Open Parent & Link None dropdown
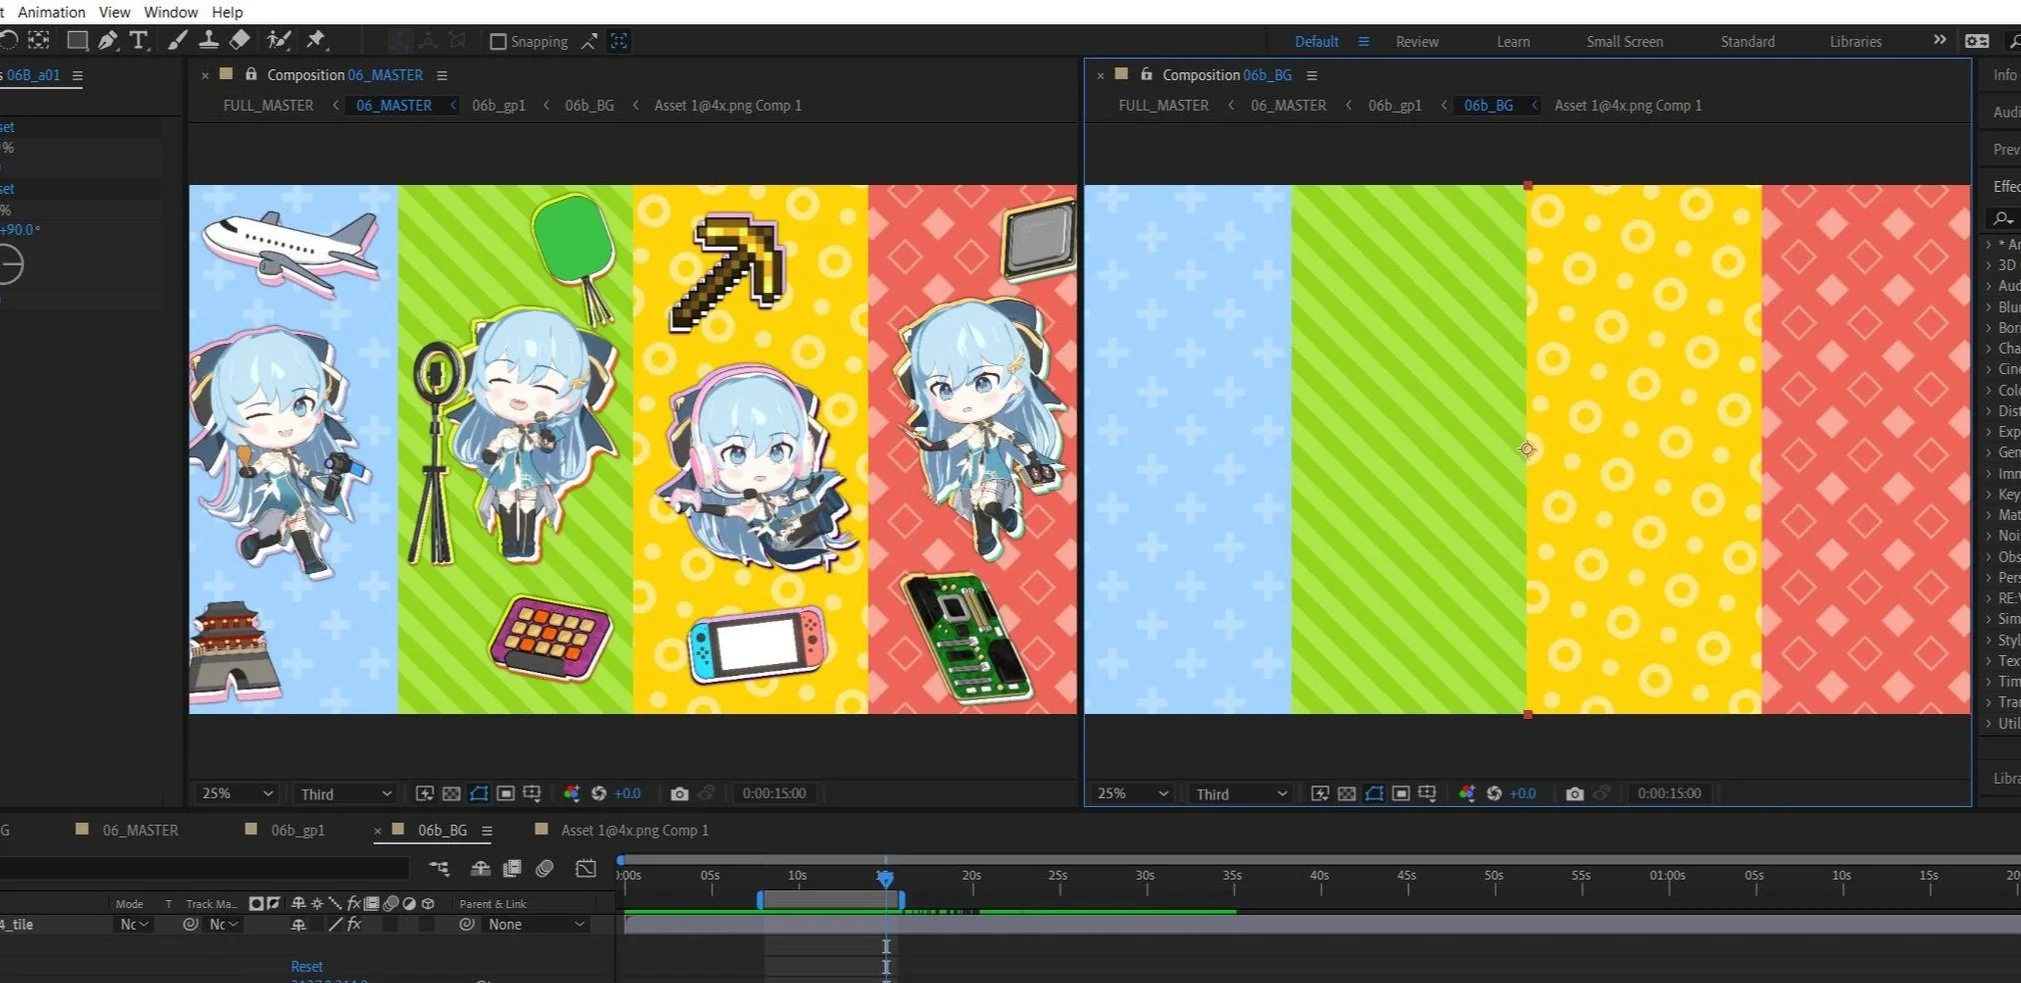 click(534, 924)
